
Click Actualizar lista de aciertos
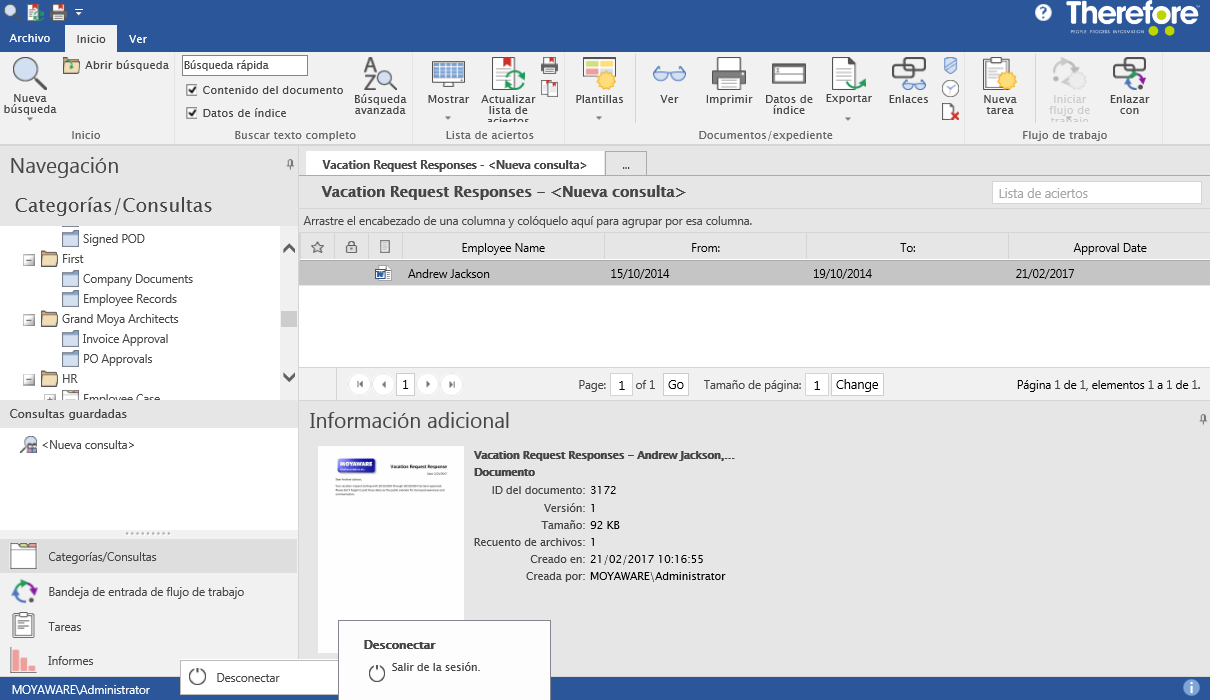[x=508, y=90]
